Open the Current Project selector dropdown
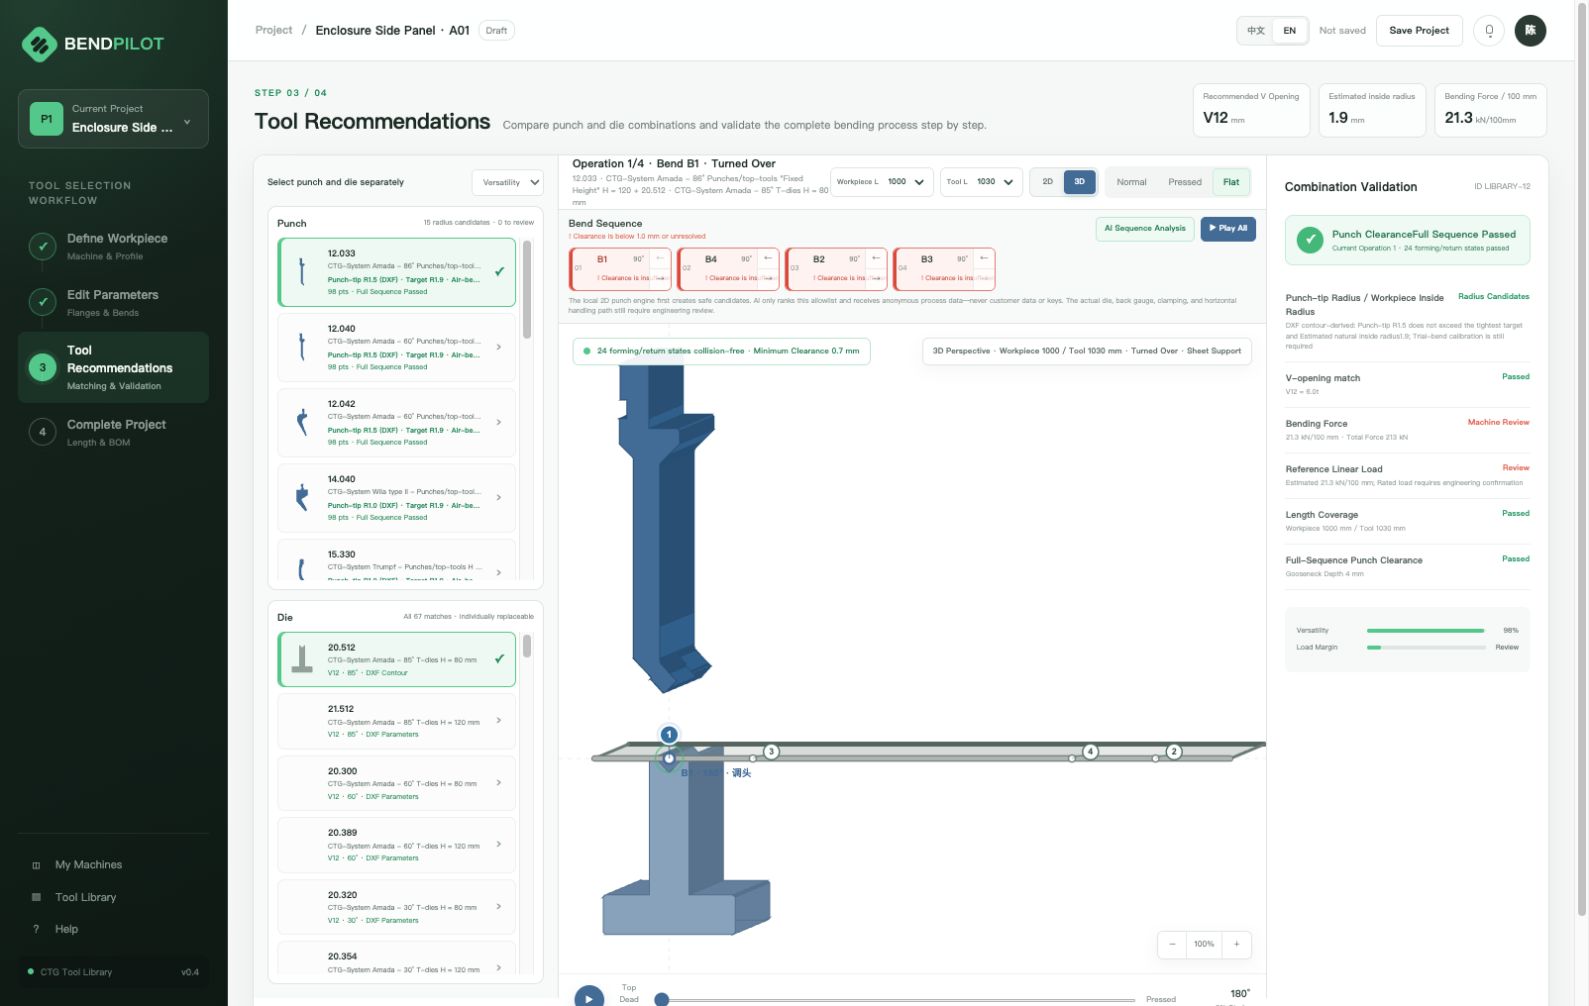This screenshot has width=1589, height=1006. click(x=113, y=119)
